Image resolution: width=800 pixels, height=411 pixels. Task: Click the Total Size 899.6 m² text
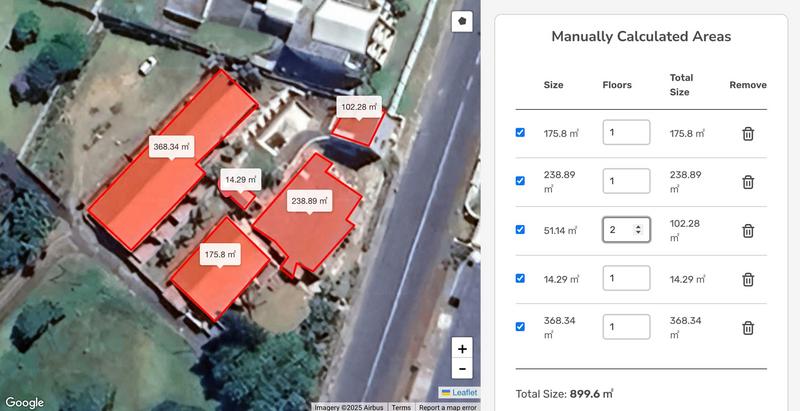[564, 394]
